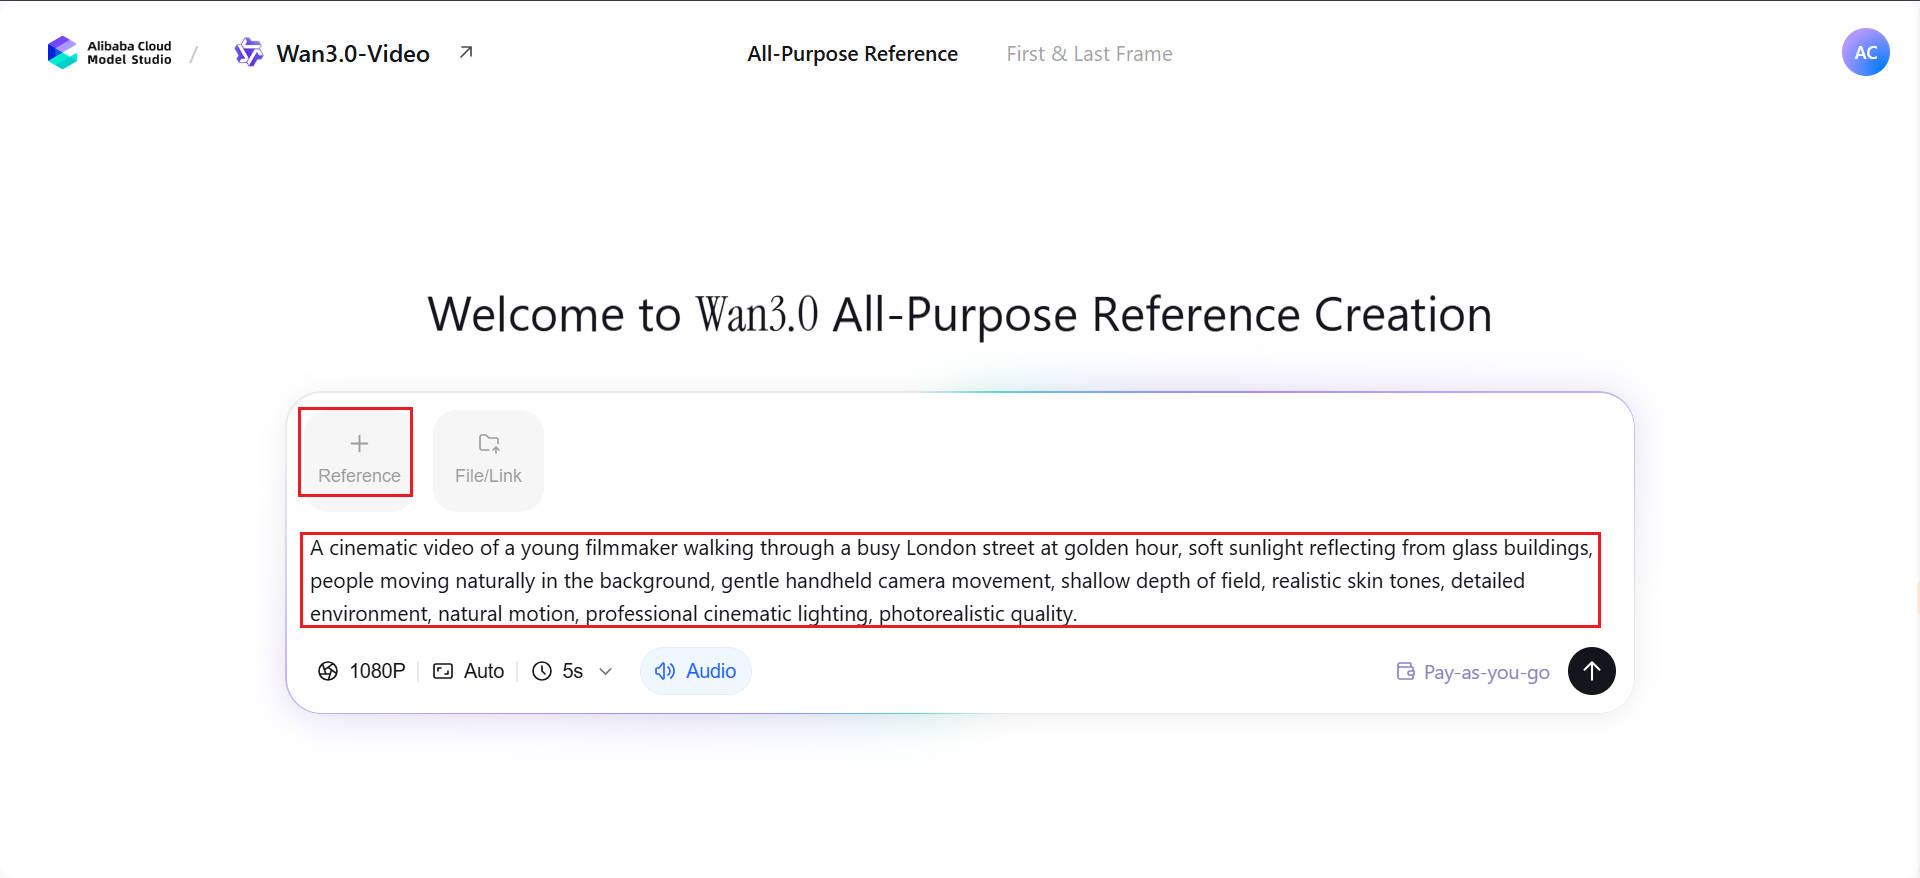The width and height of the screenshot is (1920, 878).
Task: Click the Pay-as-you-go billing link
Action: (x=1473, y=672)
